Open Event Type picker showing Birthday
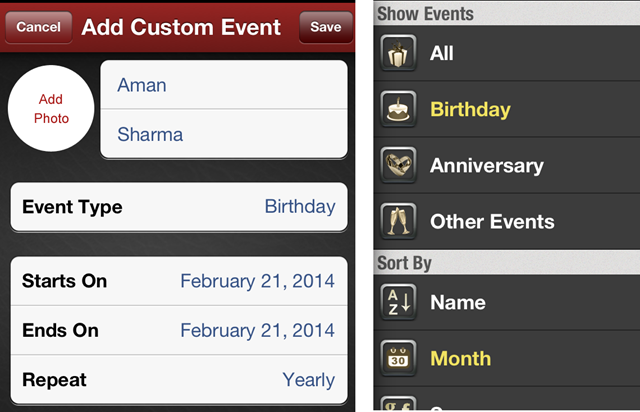640x412 pixels. (179, 207)
